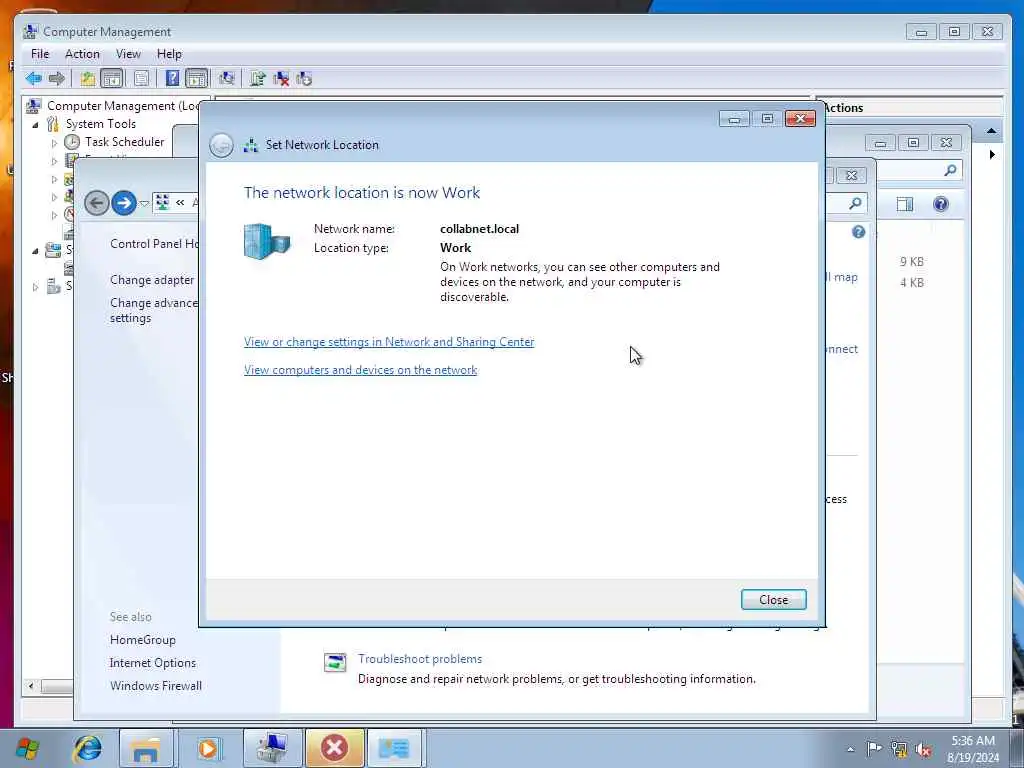Click the network icon in the address bar
The width and height of the screenshot is (1024, 768).
click(163, 202)
